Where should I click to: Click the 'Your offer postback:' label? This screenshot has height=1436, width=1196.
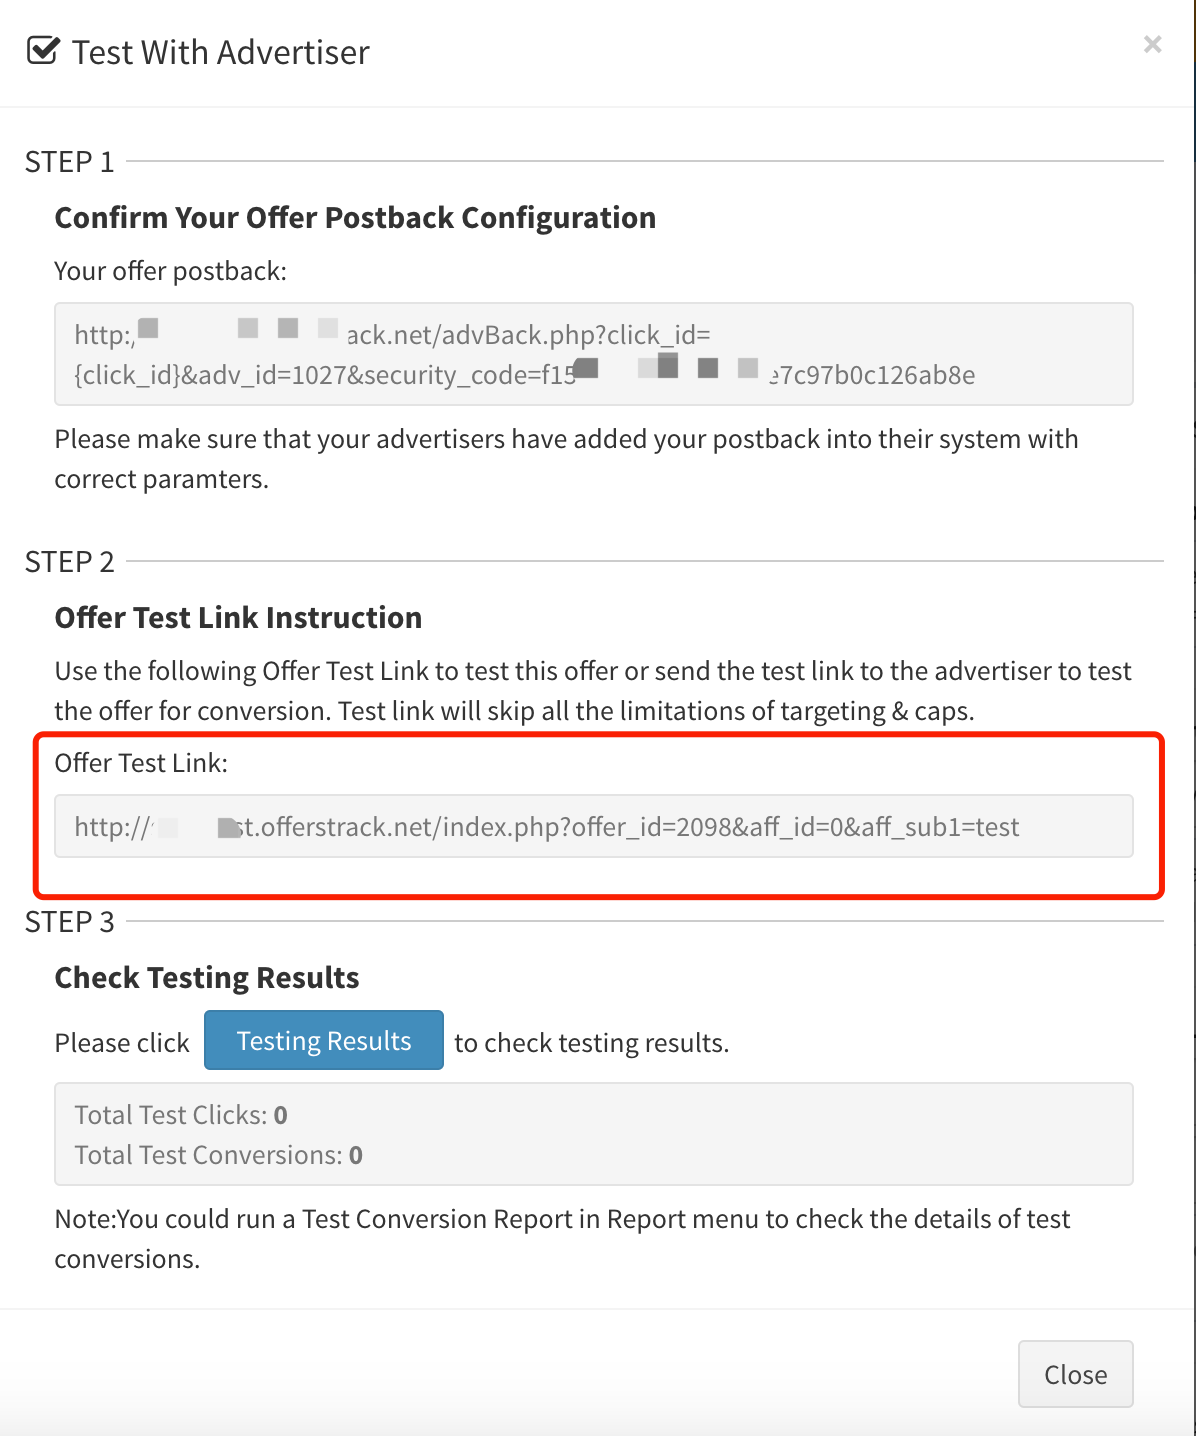point(170,271)
